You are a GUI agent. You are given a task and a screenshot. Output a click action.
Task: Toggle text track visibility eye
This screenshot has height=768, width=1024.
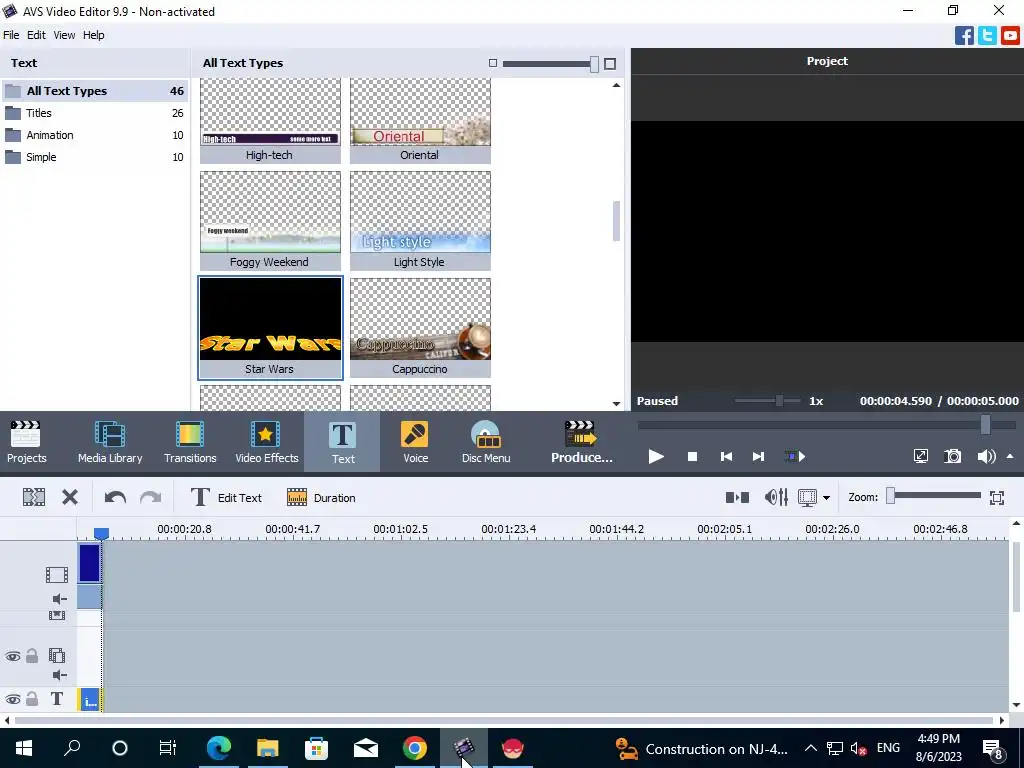[12, 699]
